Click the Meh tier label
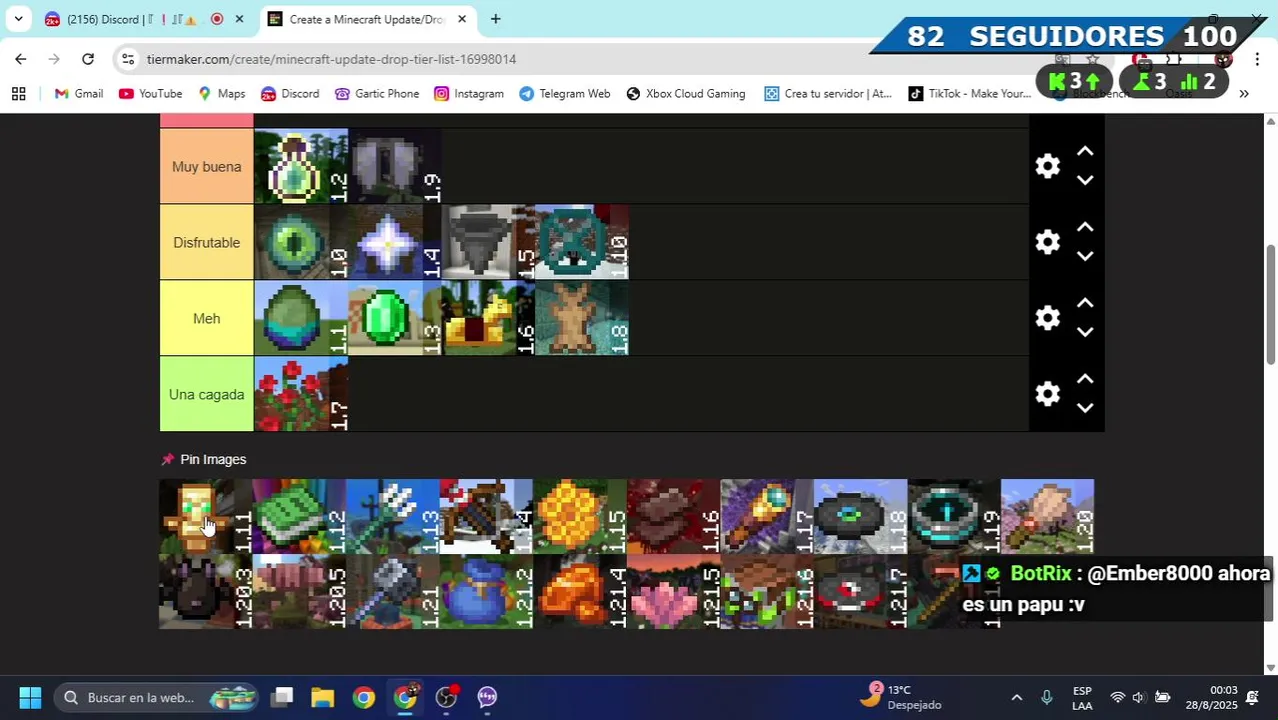The width and height of the screenshot is (1278, 720). [206, 319]
